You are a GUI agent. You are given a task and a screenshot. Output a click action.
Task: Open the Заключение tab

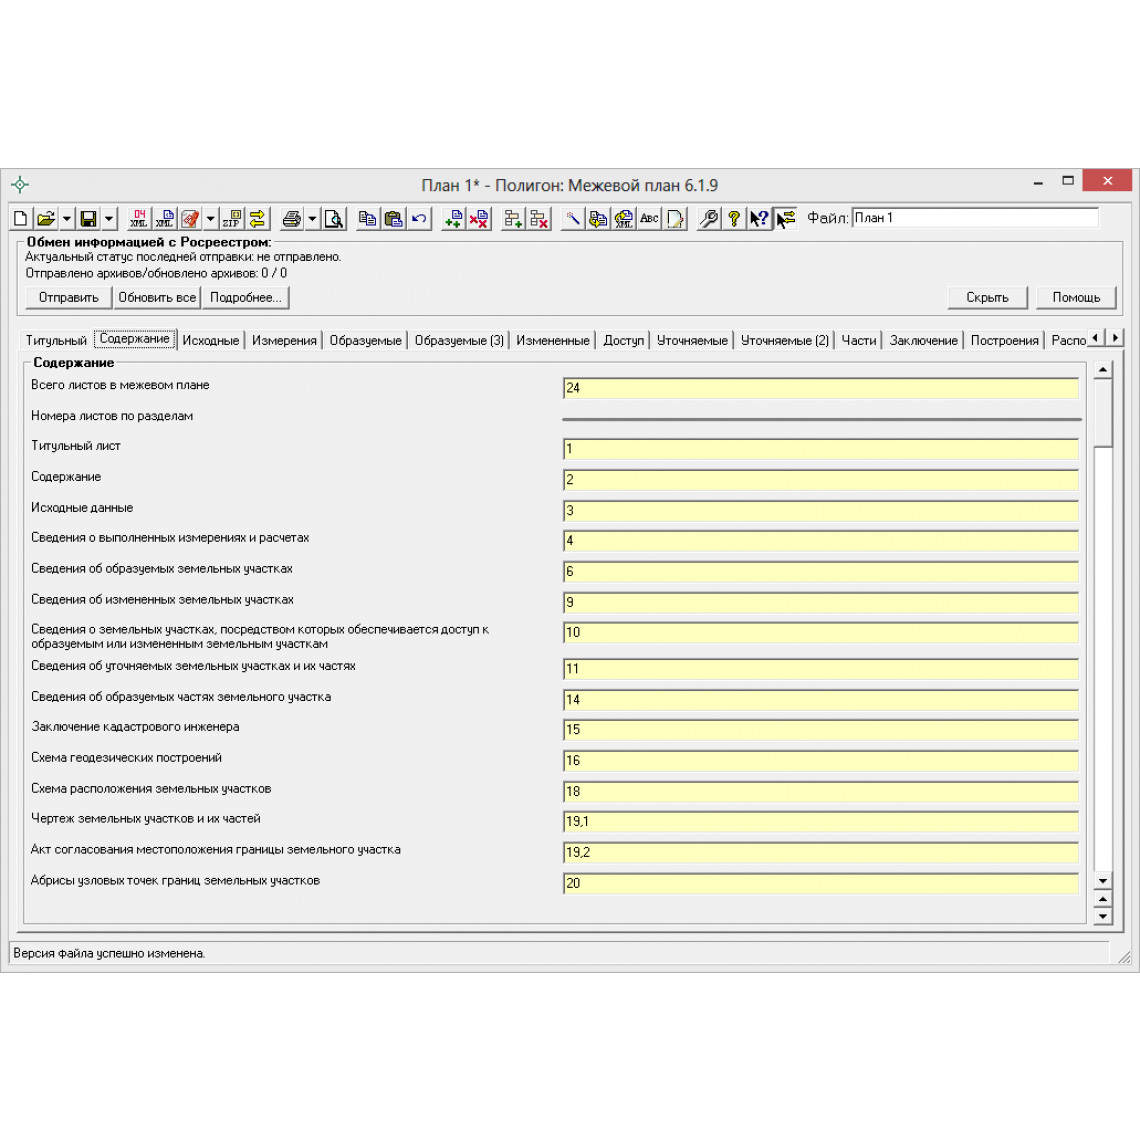point(923,340)
